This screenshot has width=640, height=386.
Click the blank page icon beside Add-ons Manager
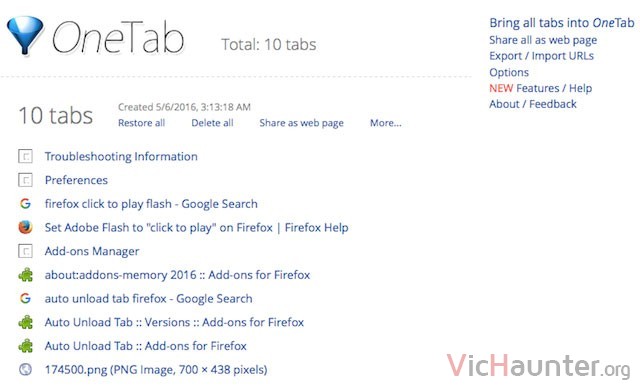[x=25, y=251]
